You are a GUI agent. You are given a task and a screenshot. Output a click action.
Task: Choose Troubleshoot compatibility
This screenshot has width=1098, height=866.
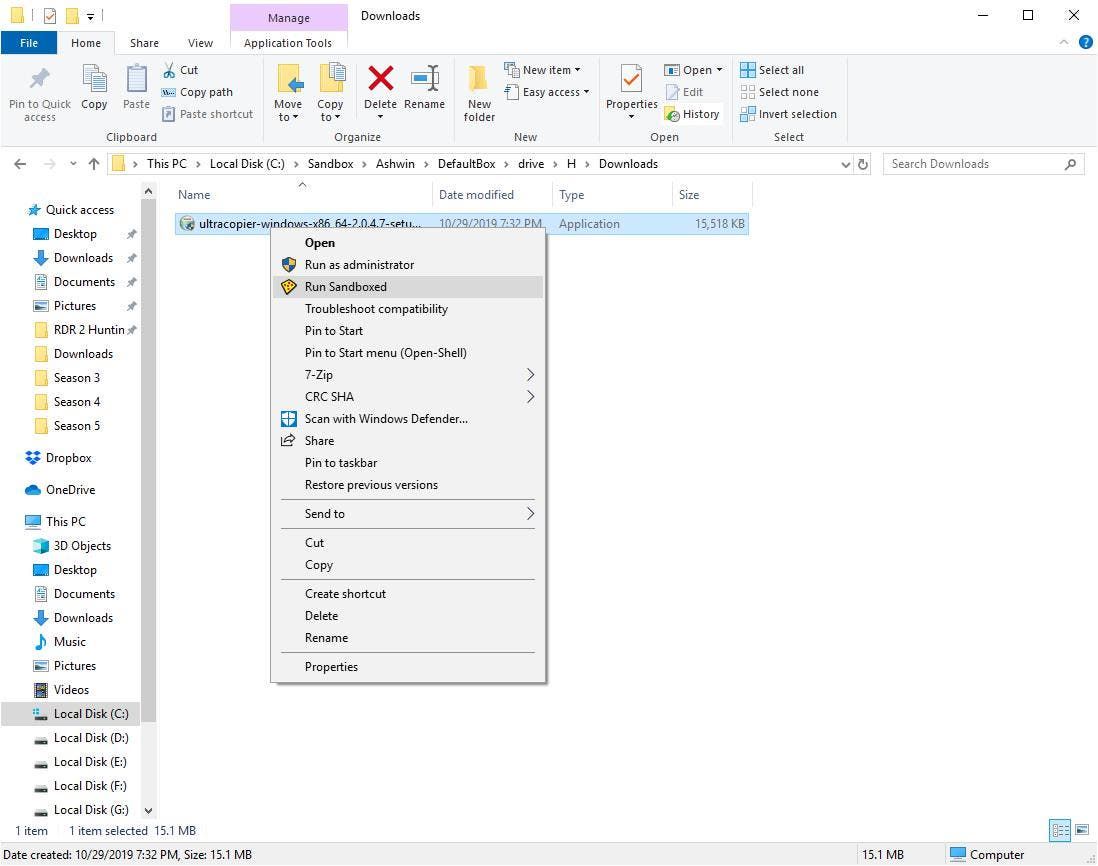tap(408, 309)
